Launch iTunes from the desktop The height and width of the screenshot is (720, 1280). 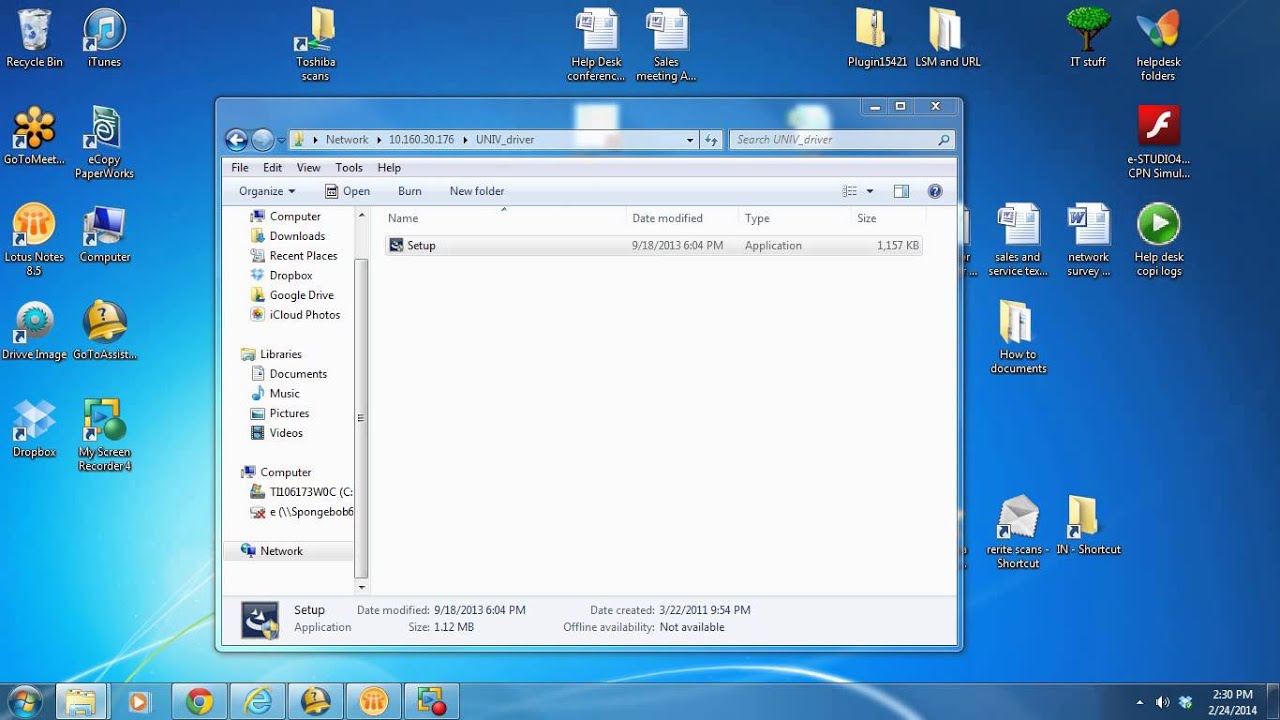[104, 38]
